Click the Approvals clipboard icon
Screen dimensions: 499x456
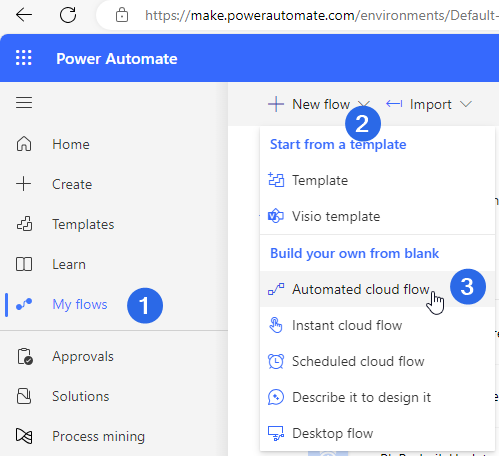(x=25, y=356)
